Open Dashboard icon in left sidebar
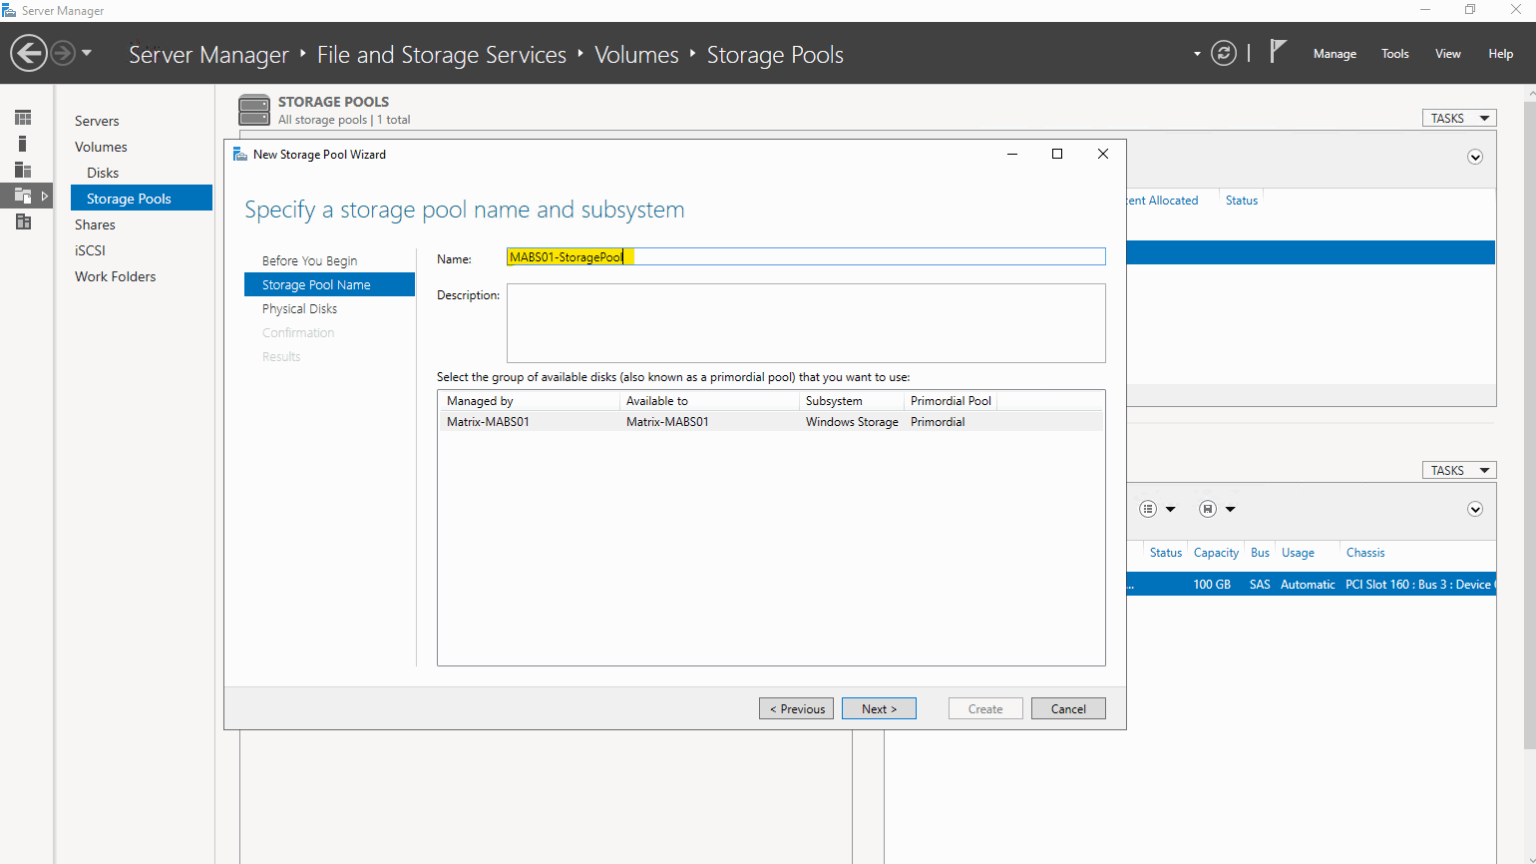Viewport: 1536px width, 864px height. click(x=23, y=118)
